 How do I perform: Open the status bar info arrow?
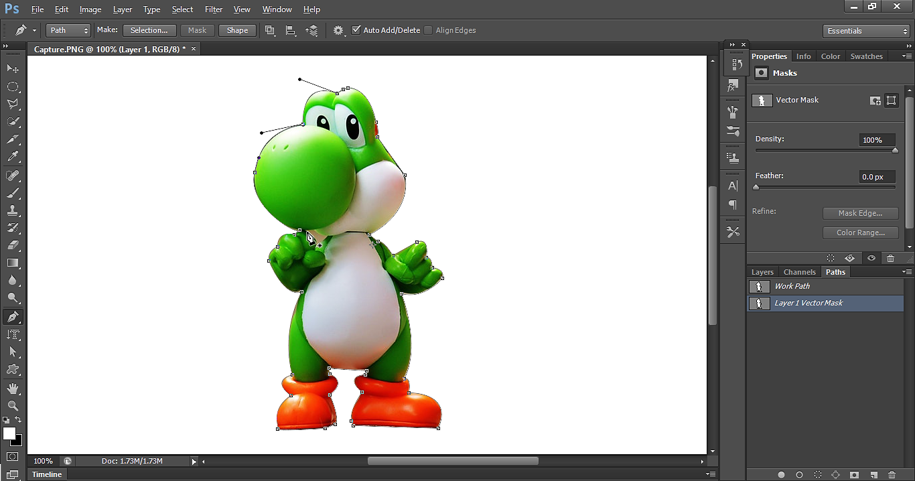click(x=194, y=461)
